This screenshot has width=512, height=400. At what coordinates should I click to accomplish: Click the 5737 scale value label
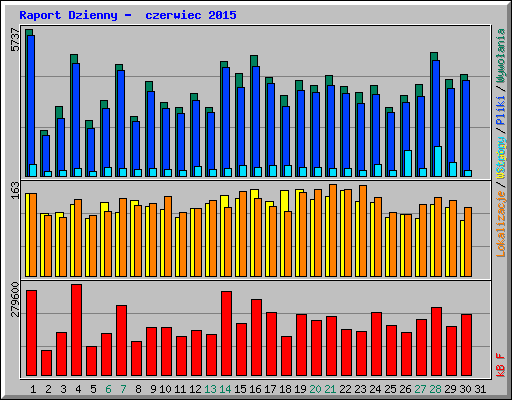click(15, 40)
